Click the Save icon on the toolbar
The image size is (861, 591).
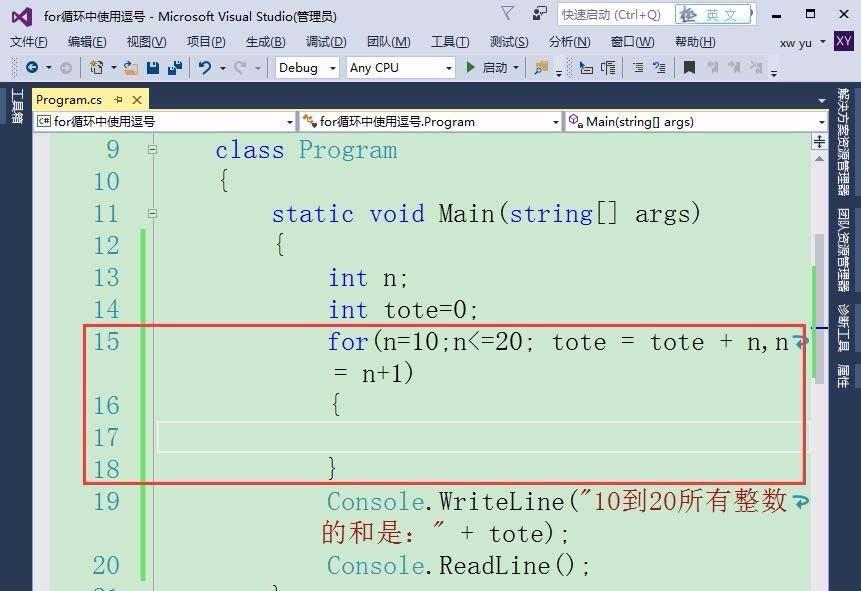(x=152, y=67)
